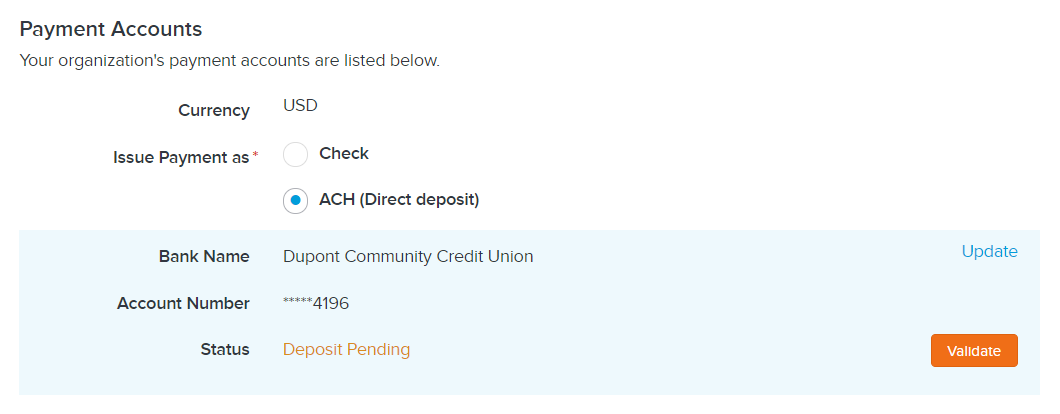Select the ACH (Direct deposit) radio button
Image resolution: width=1060 pixels, height=414 pixels.
295,200
